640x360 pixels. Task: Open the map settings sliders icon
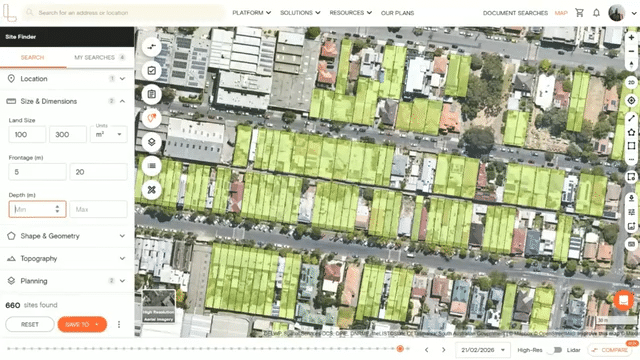(631, 212)
